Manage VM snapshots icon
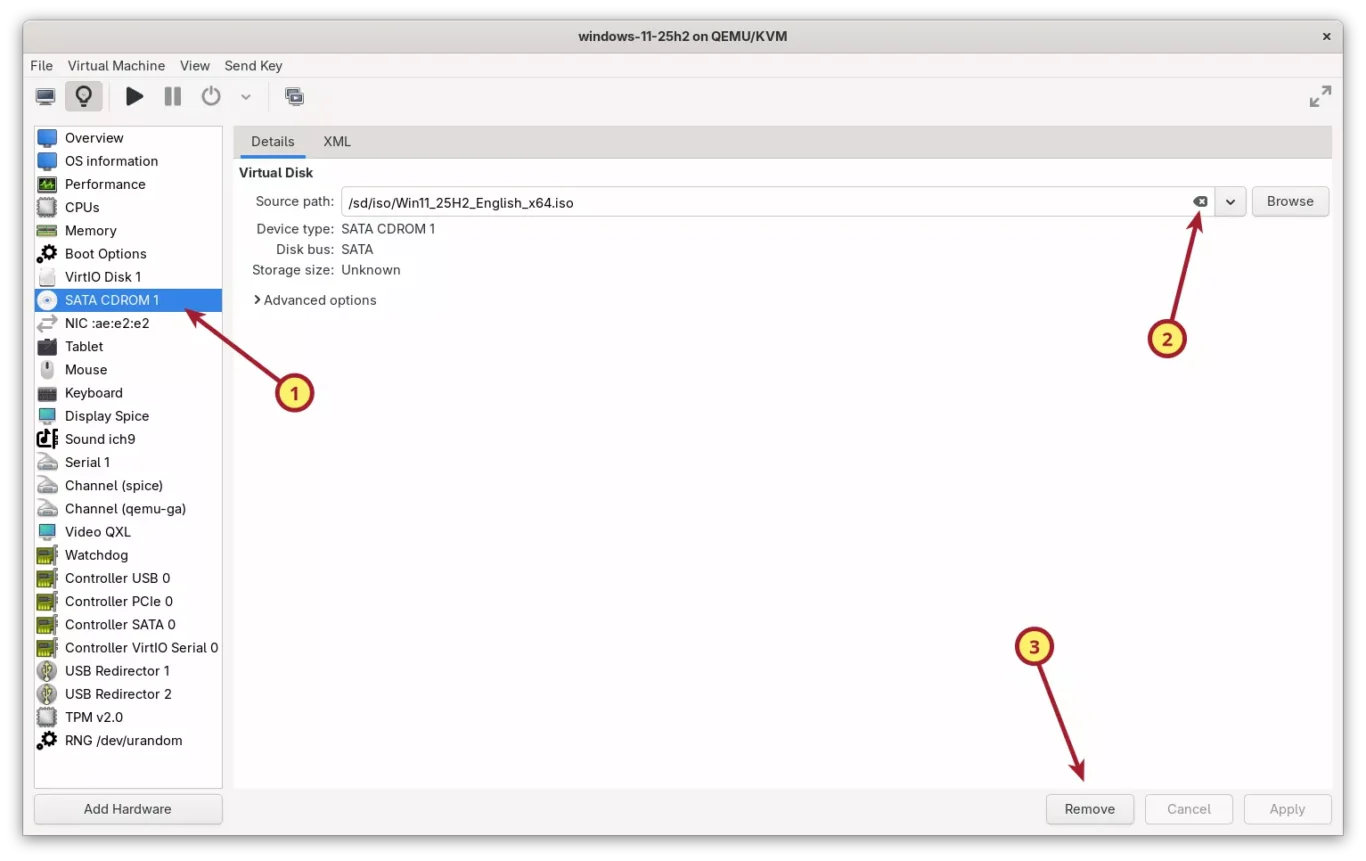This screenshot has height=861, width=1366. point(294,96)
